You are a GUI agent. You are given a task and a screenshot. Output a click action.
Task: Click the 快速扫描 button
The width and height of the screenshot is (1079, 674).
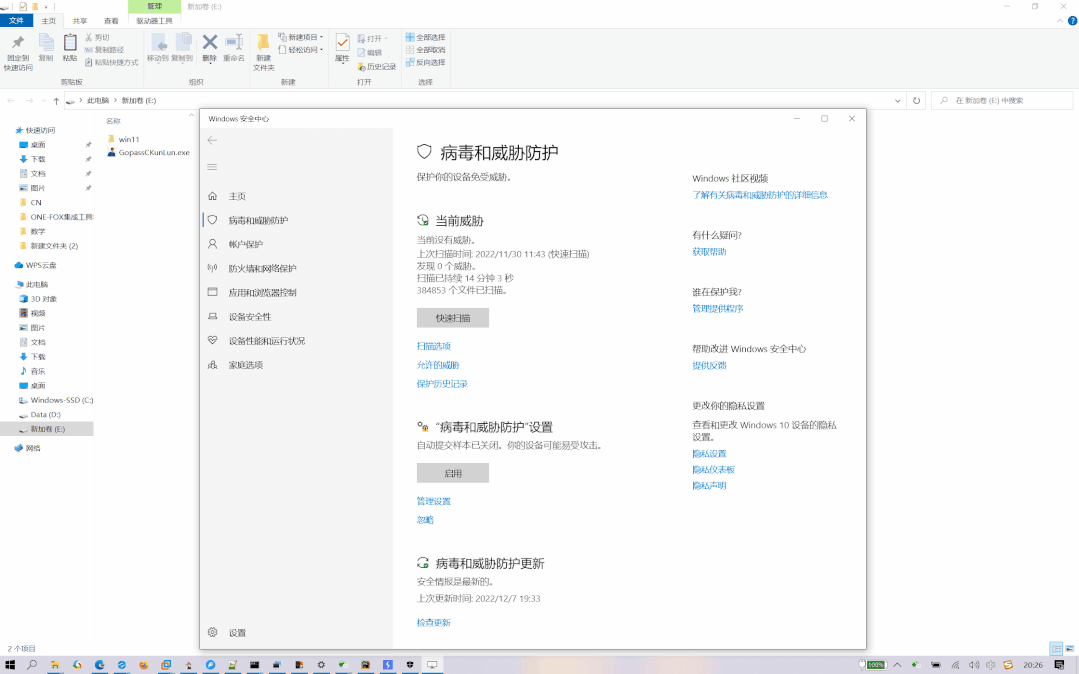(453, 318)
